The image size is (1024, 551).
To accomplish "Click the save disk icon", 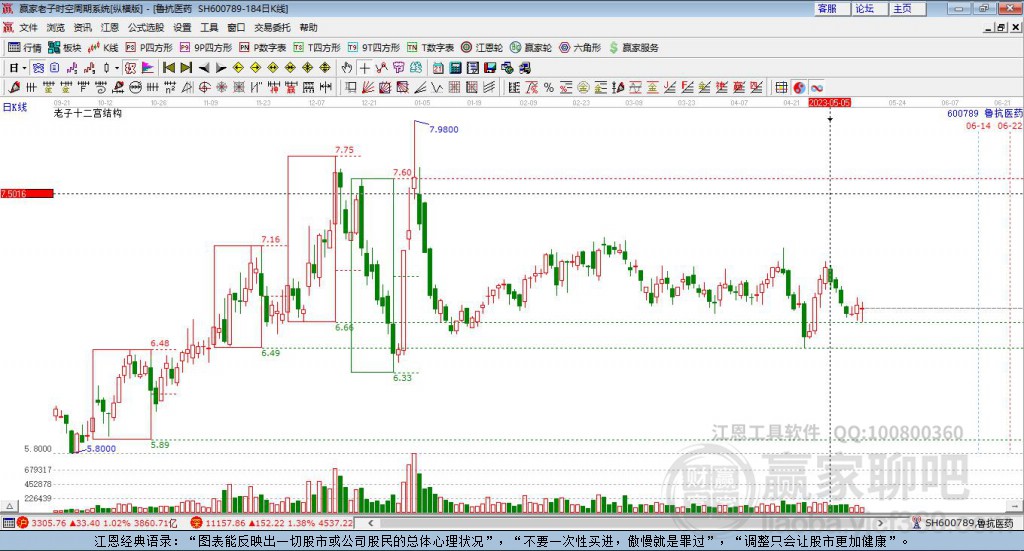I will 490,68.
